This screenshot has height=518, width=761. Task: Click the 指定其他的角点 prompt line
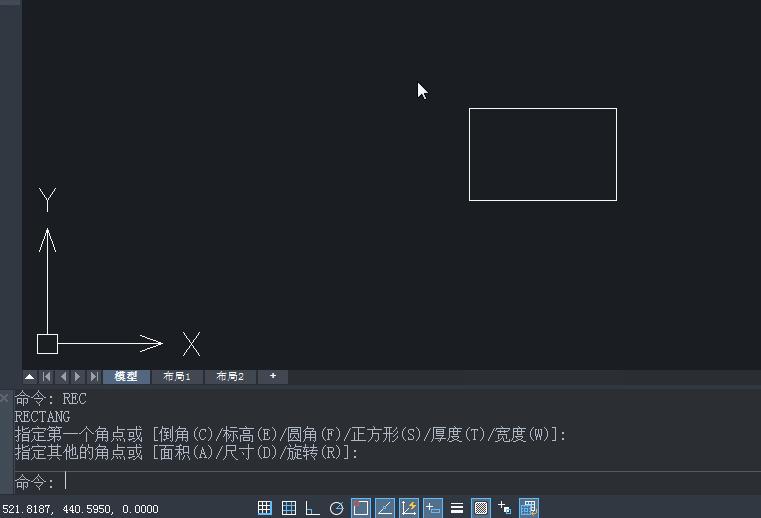(x=186, y=452)
